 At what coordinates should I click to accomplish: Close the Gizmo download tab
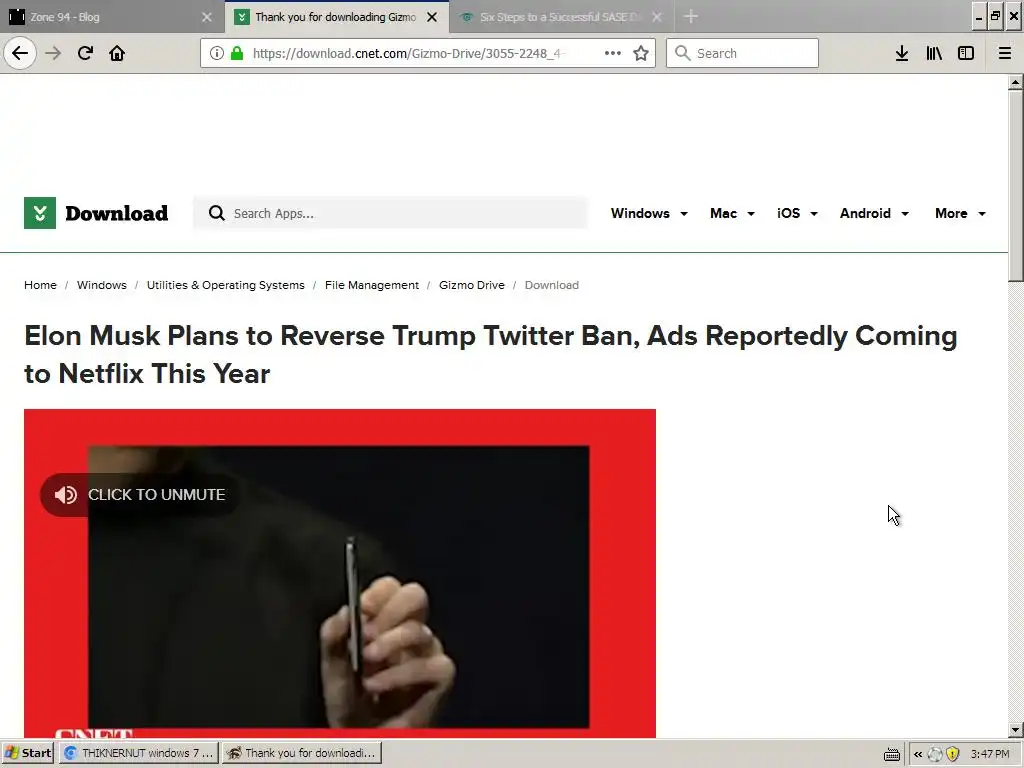pos(432,17)
